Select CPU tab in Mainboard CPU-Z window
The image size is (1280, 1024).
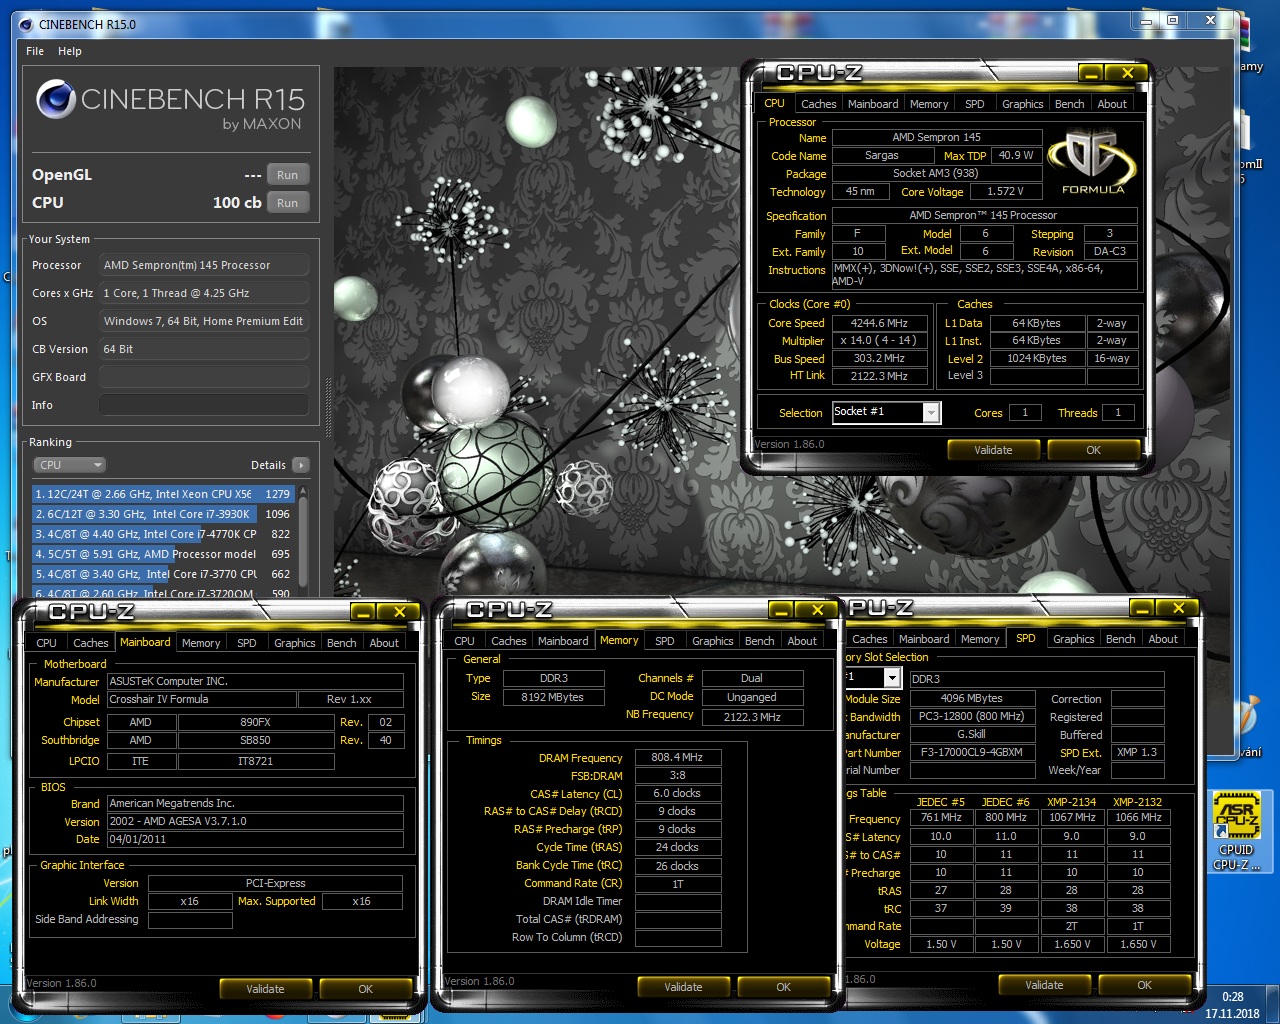coord(46,643)
